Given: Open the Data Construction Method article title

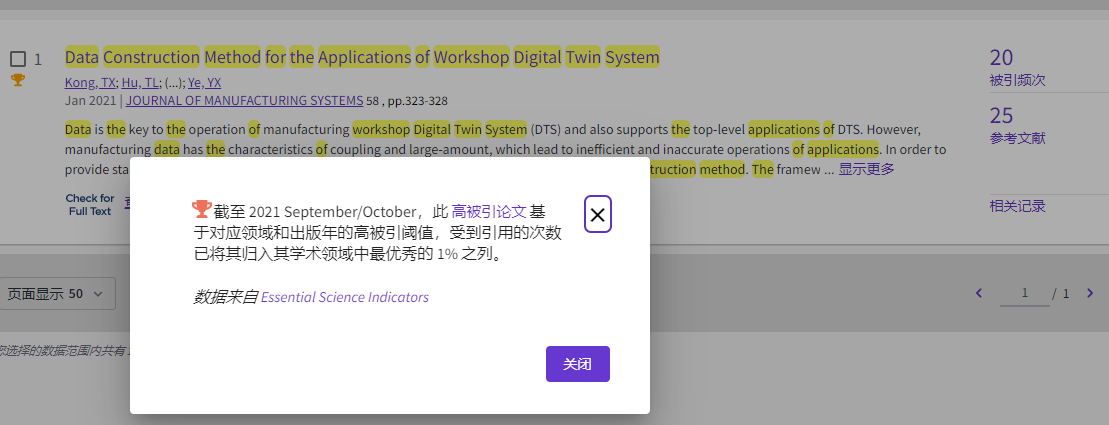Looking at the screenshot, I should [362, 57].
